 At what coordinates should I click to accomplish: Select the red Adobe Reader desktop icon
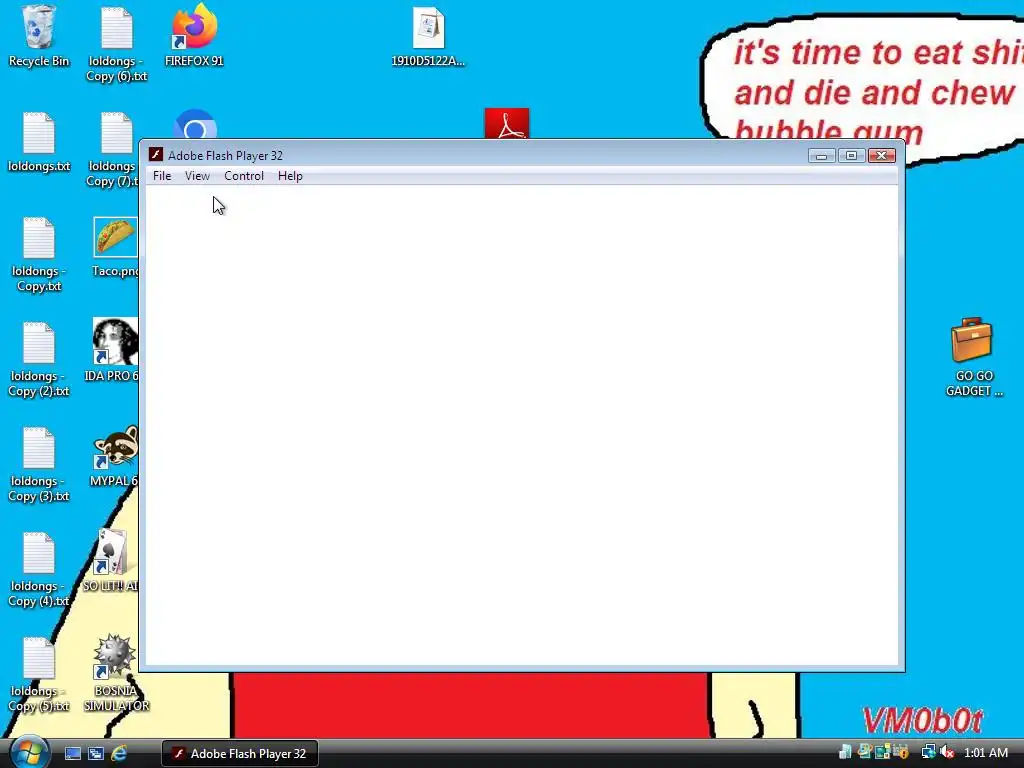point(507,123)
